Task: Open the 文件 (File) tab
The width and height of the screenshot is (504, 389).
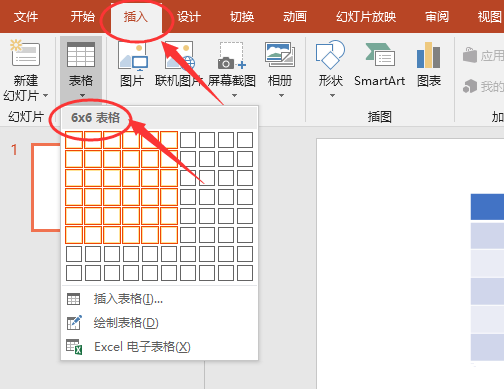Action: [26, 17]
